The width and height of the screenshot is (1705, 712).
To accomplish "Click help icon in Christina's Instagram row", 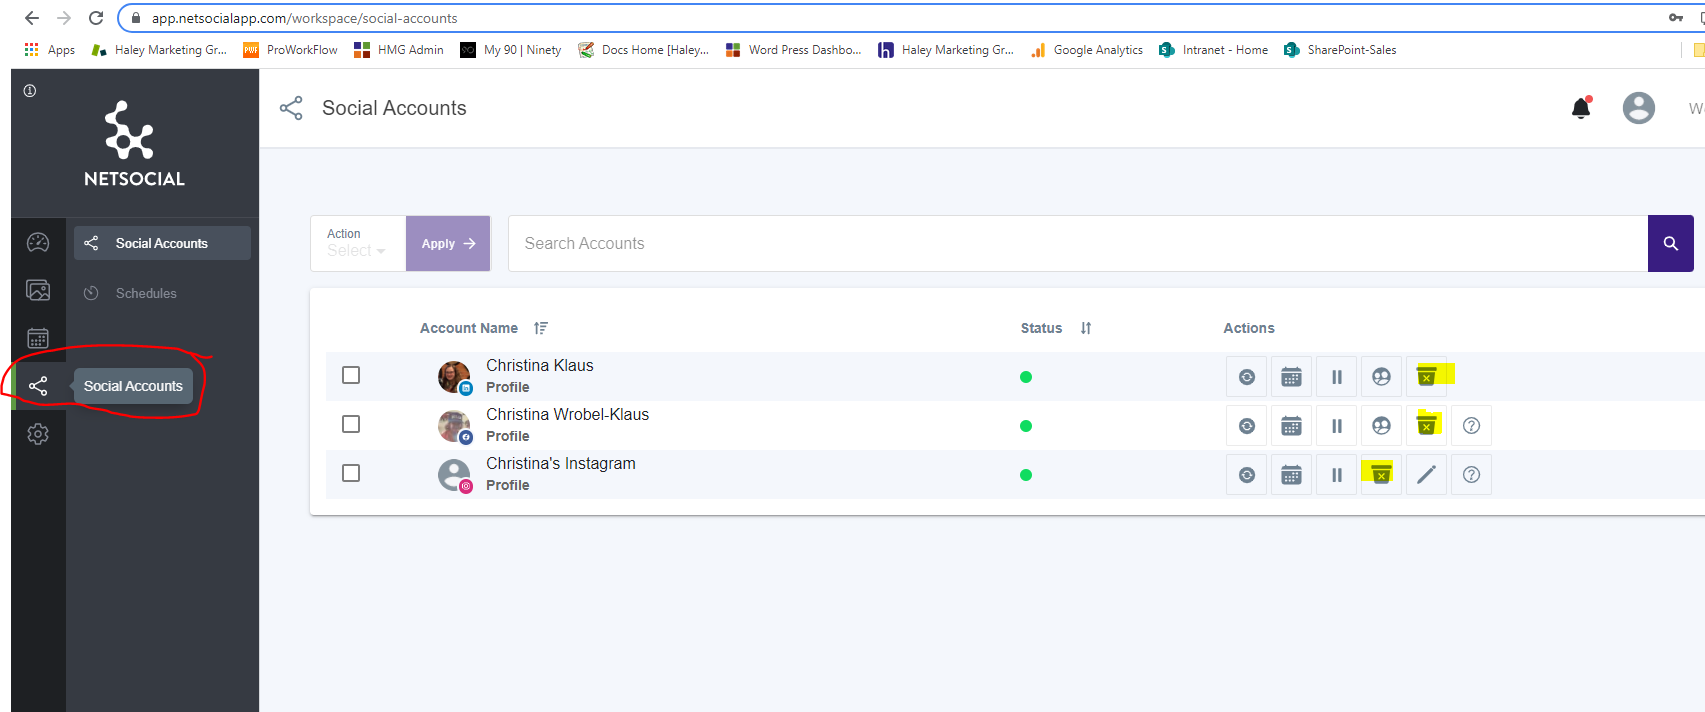I will (x=1471, y=475).
